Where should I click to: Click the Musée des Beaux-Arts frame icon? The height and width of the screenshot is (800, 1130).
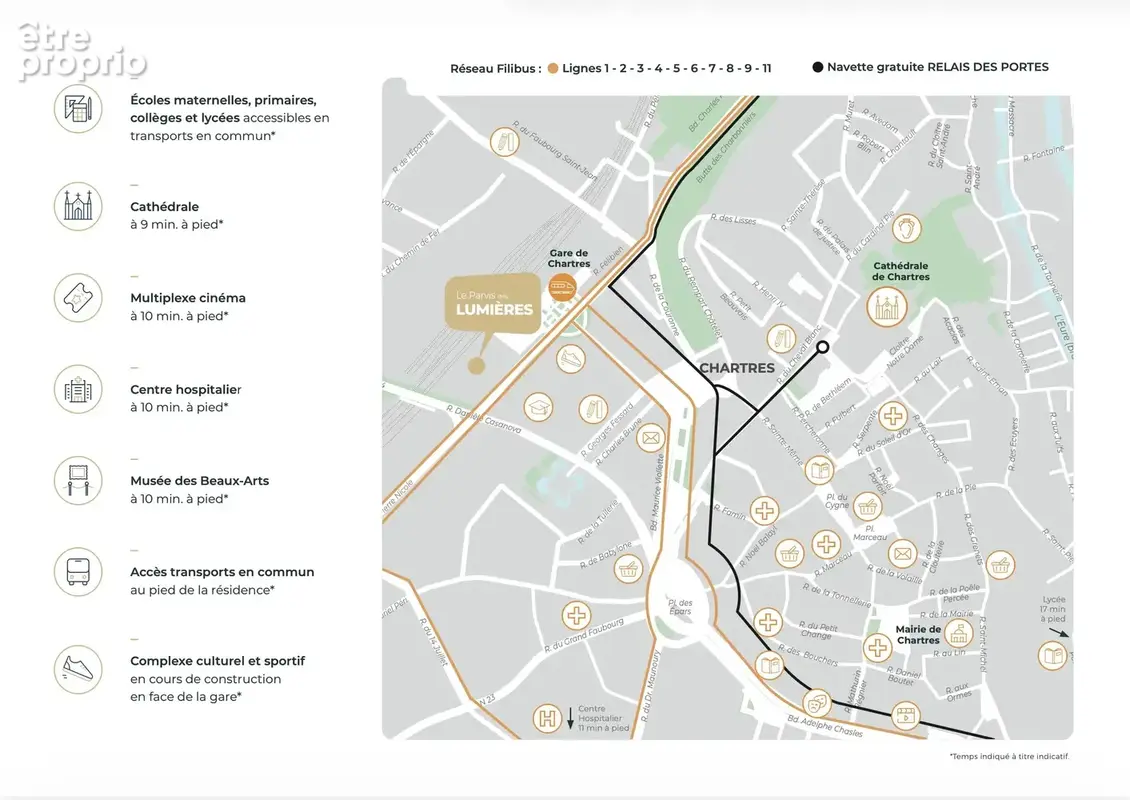(x=78, y=481)
